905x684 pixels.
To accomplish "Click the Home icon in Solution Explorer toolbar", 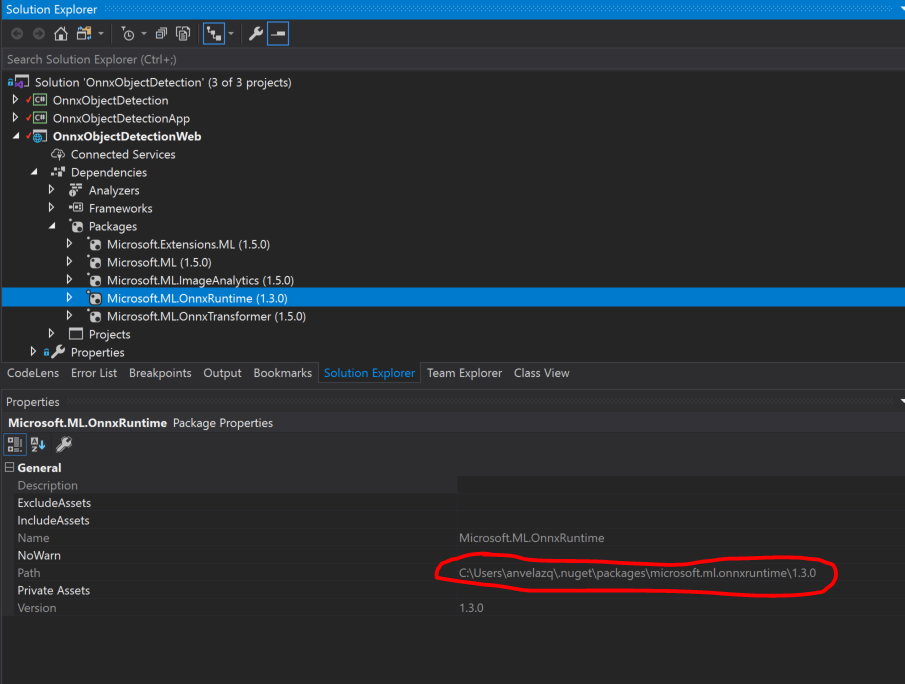I will click(x=61, y=33).
